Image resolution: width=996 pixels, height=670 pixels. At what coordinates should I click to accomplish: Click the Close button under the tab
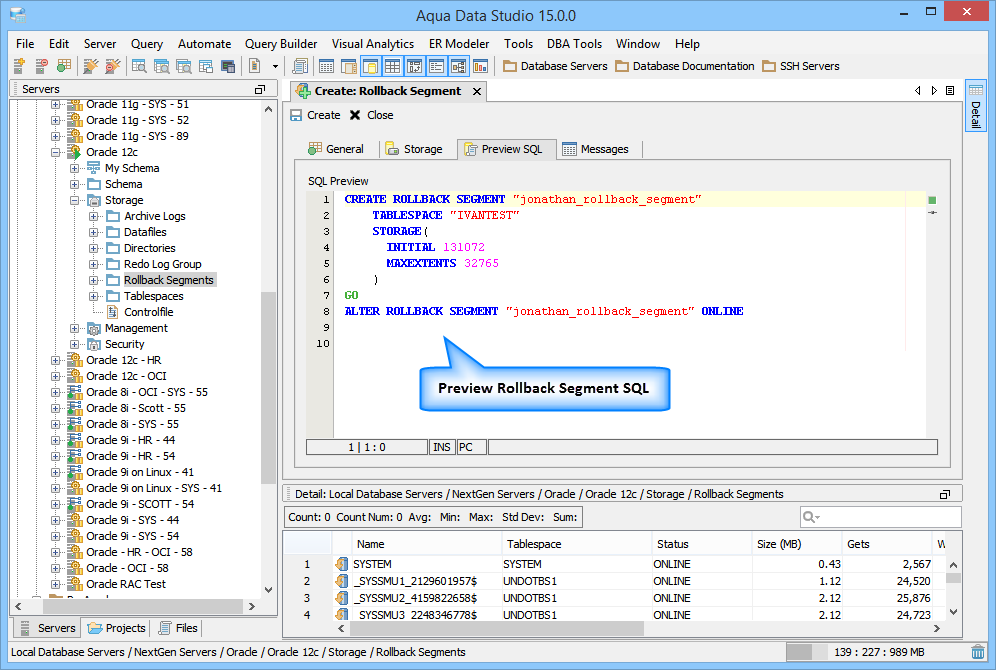point(371,115)
